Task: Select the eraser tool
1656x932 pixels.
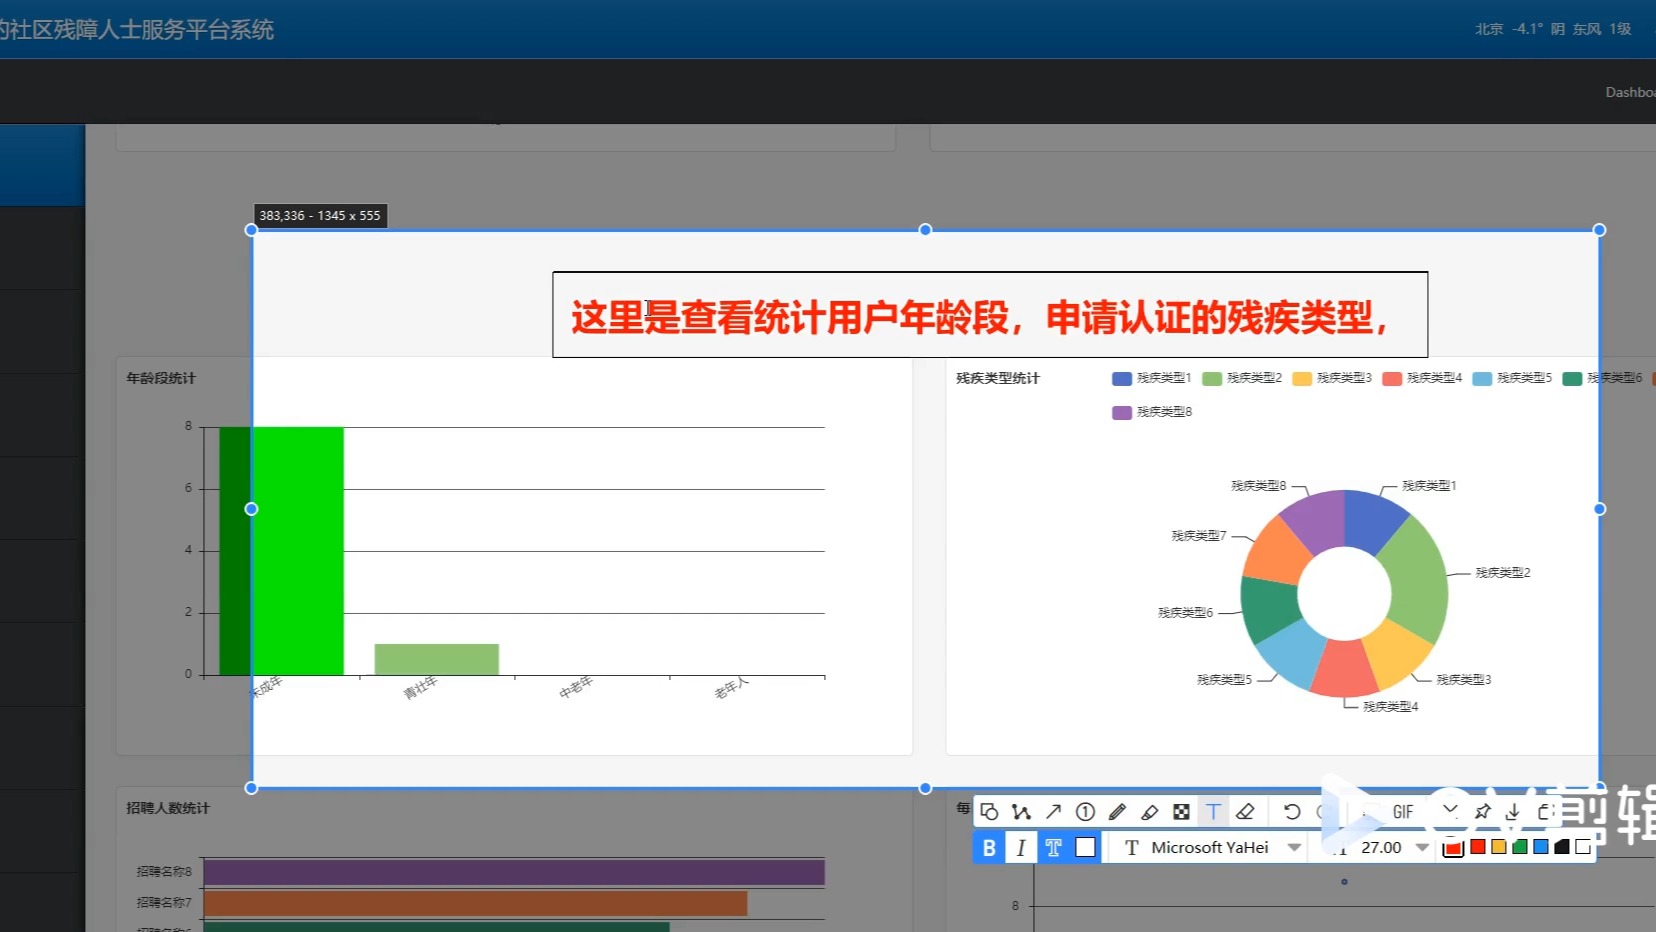Action: pyautogui.click(x=1245, y=811)
